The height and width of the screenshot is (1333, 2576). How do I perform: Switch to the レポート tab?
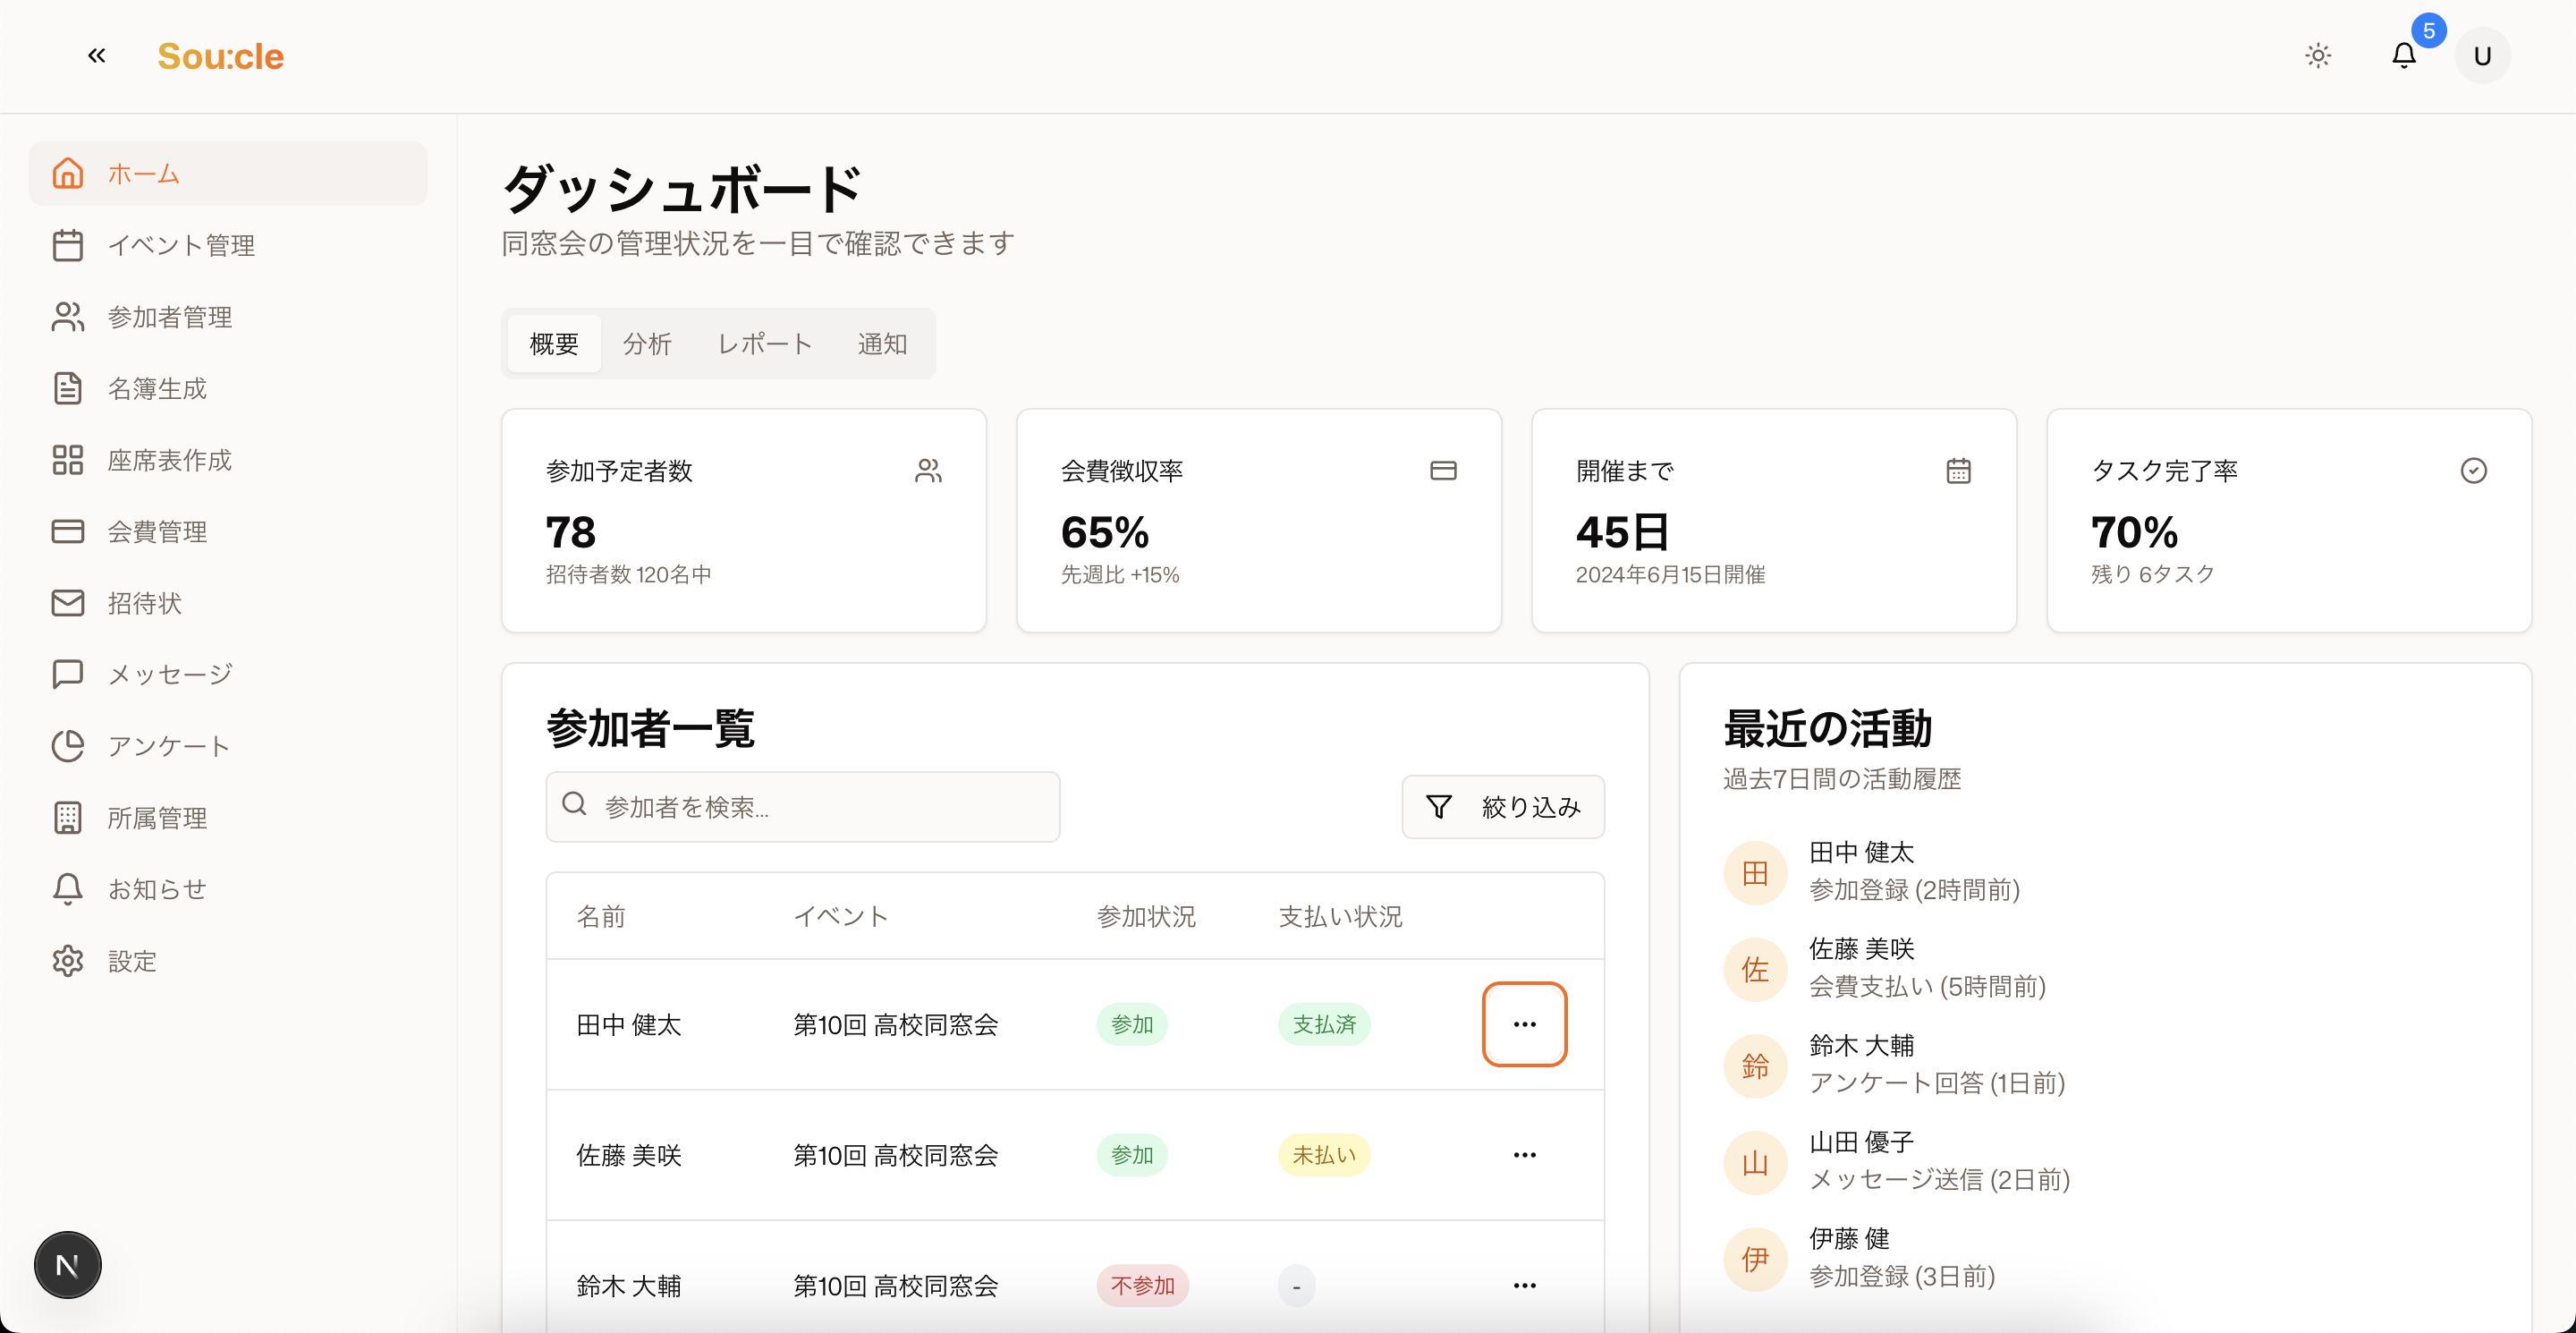[765, 344]
